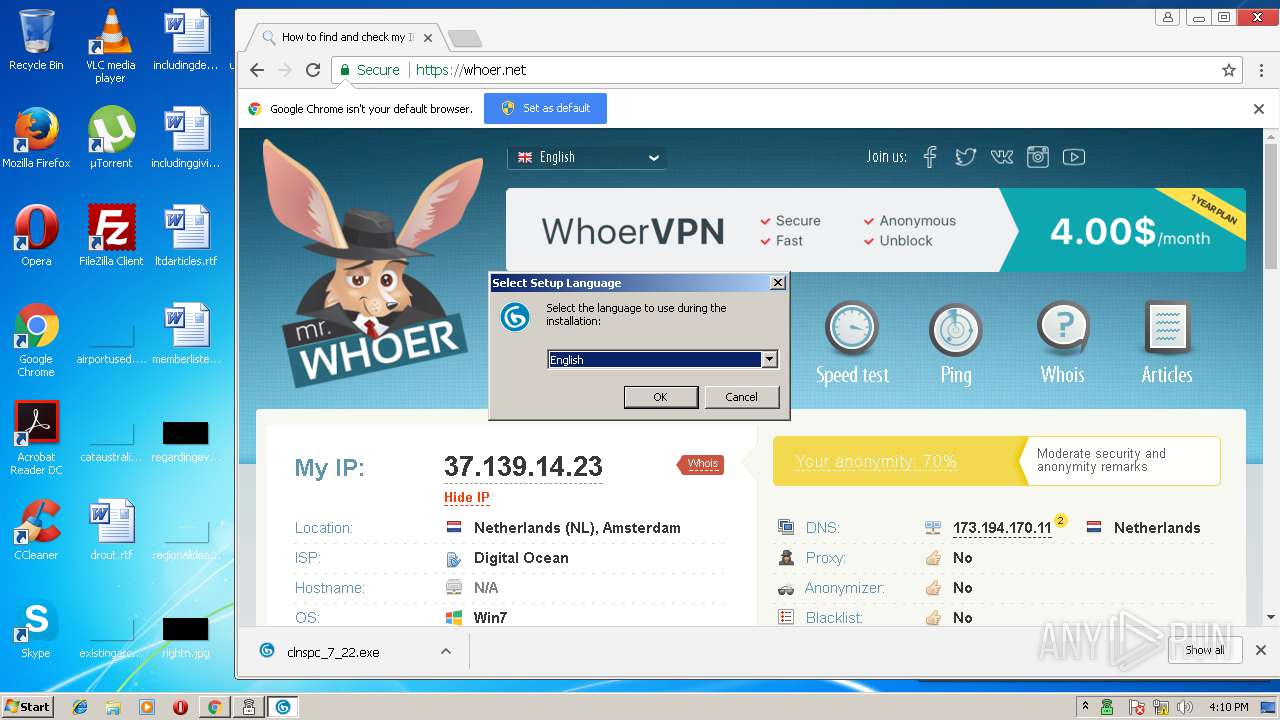This screenshot has height=720, width=1280.
Task: Open the Opera desktop shortcut
Action: tap(36, 236)
